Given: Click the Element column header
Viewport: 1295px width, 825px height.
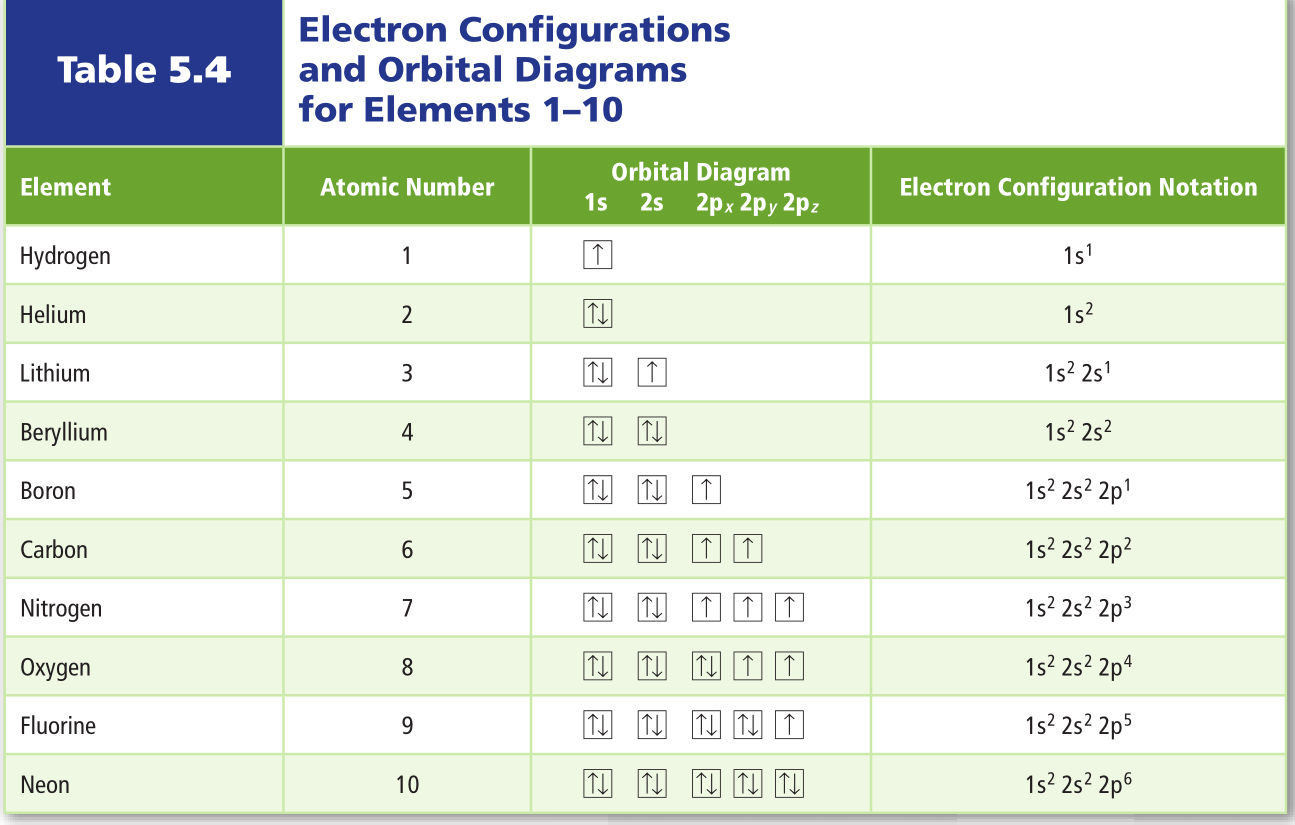Looking at the screenshot, I should click(65, 187).
